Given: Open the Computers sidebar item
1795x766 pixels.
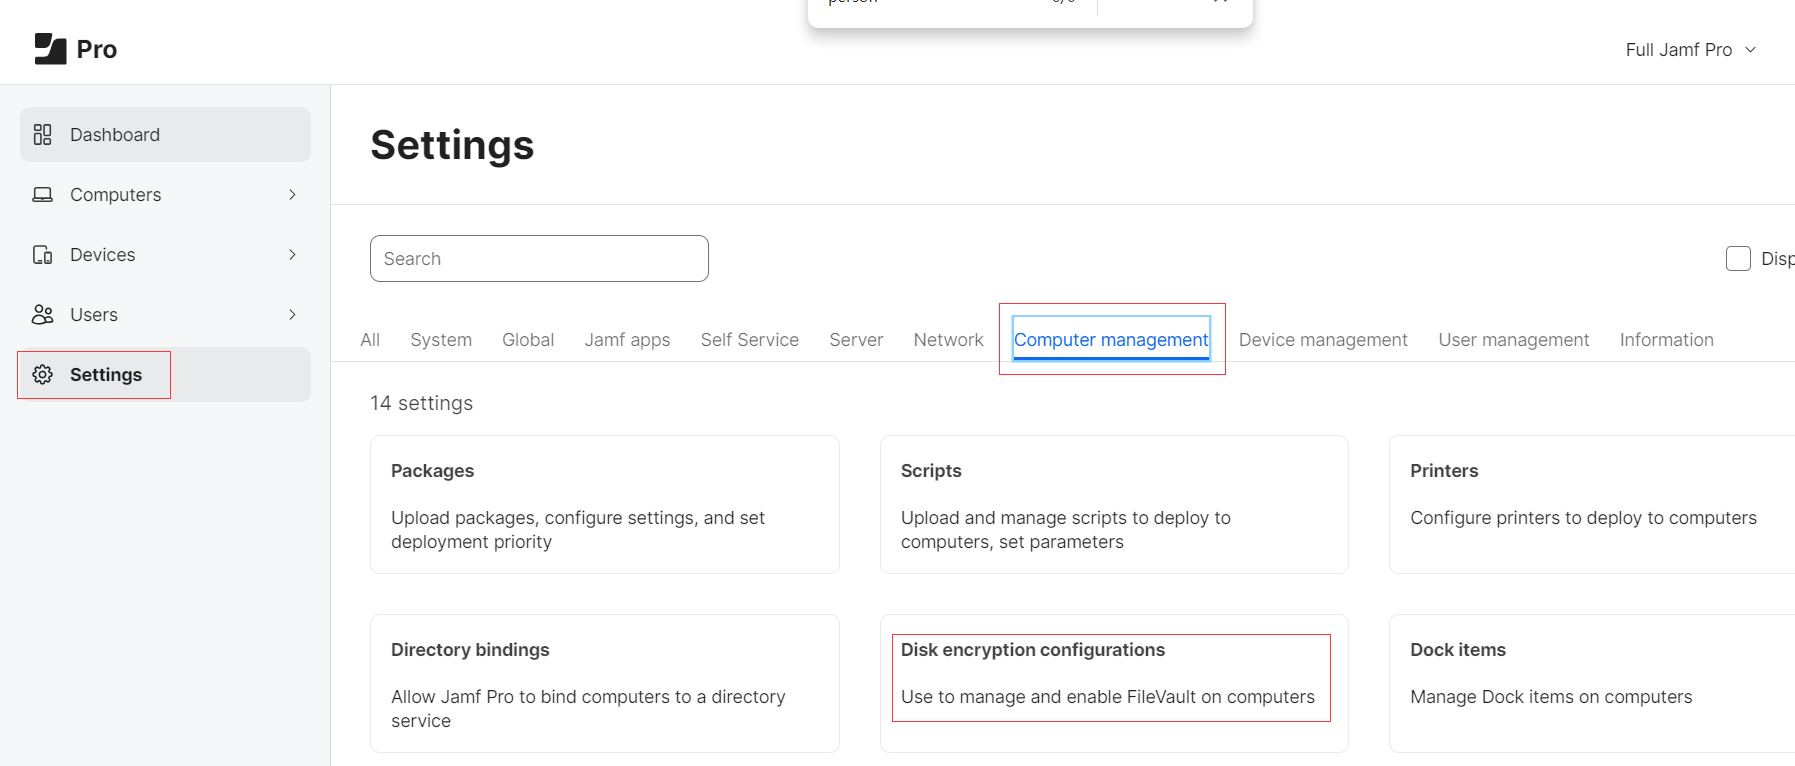Looking at the screenshot, I should 165,194.
